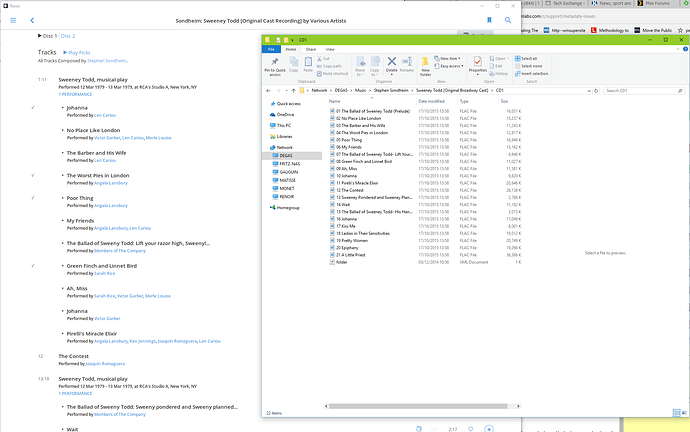Click Edit in the Open group
This screenshot has width=690, height=432.
click(496, 66)
